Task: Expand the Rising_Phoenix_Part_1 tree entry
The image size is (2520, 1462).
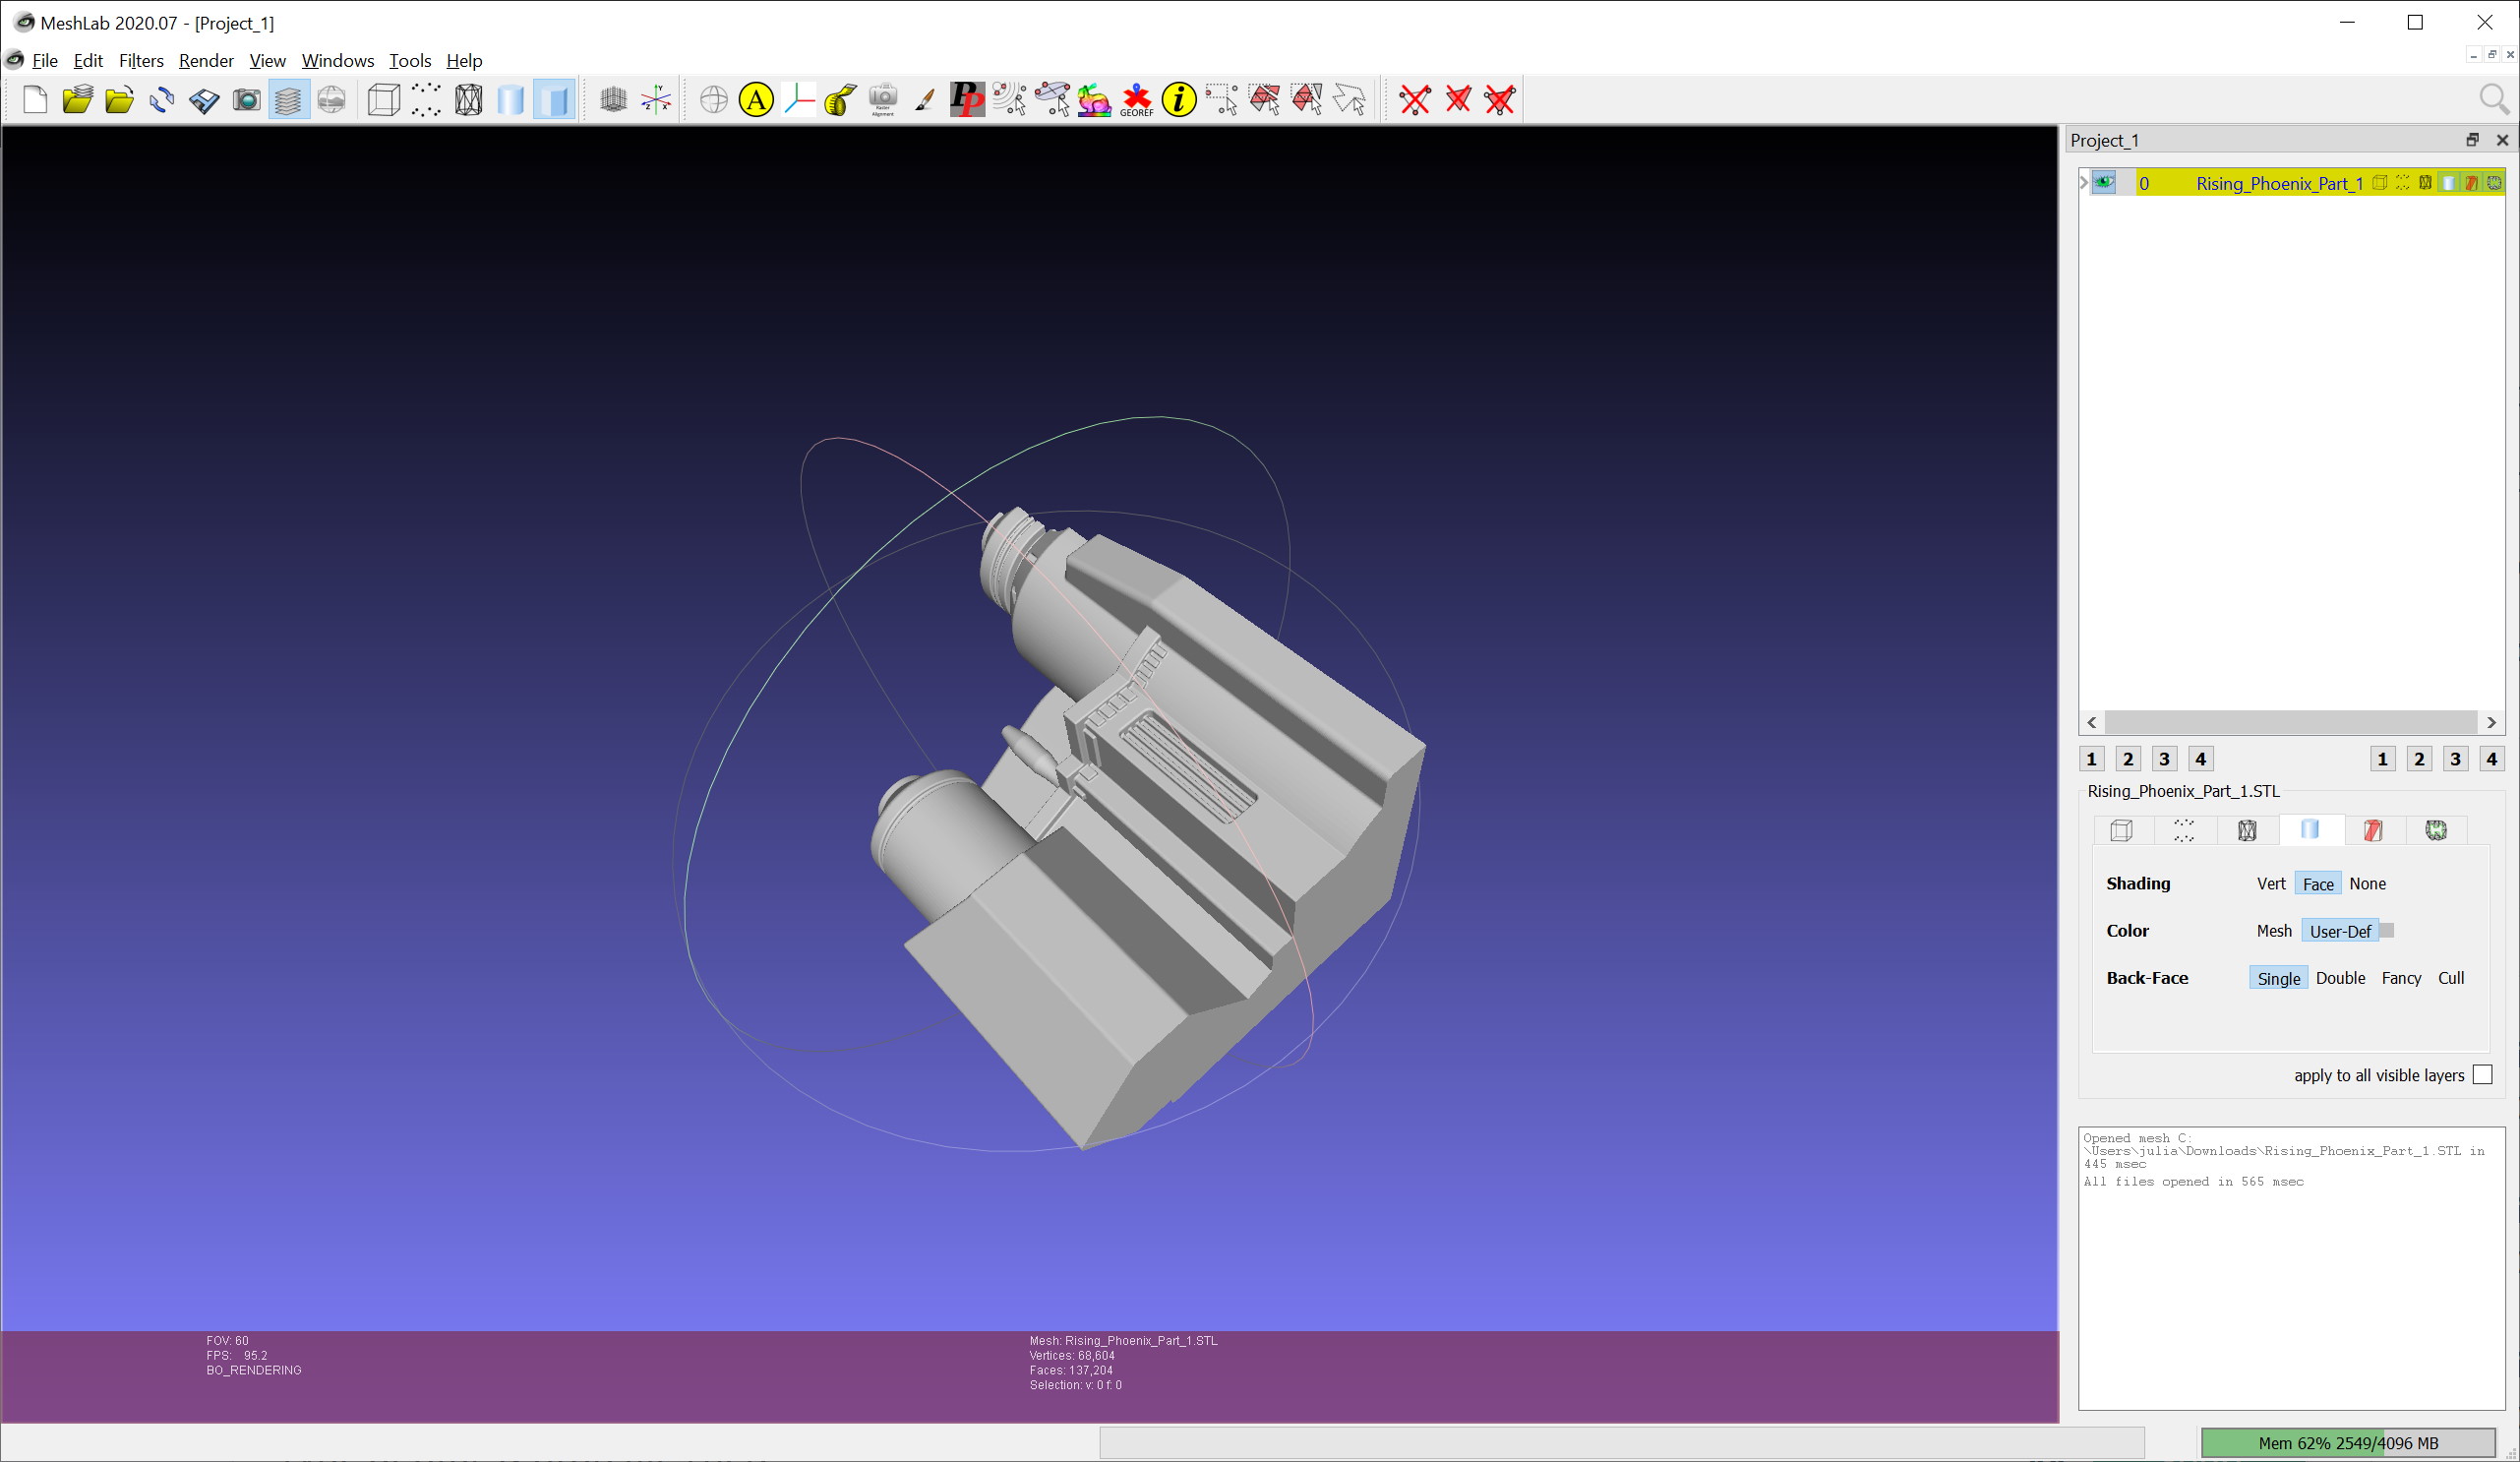Action: coord(2084,182)
